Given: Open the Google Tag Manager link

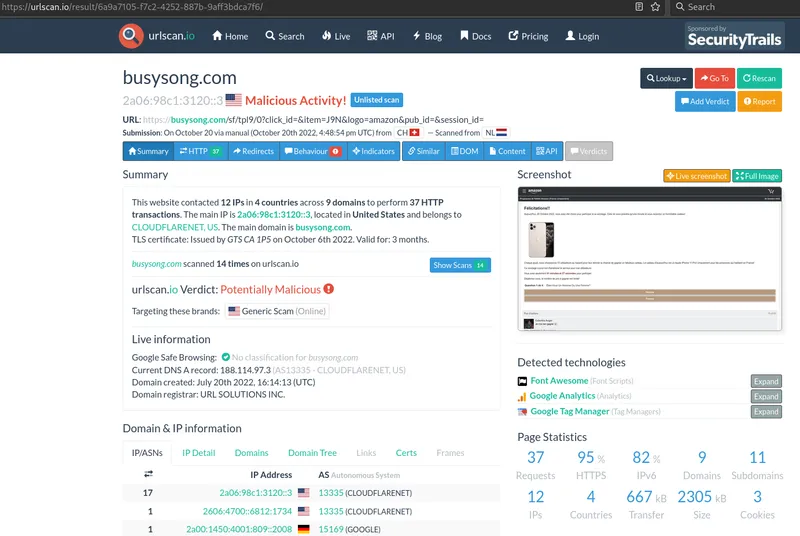Looking at the screenshot, I should pos(570,411).
